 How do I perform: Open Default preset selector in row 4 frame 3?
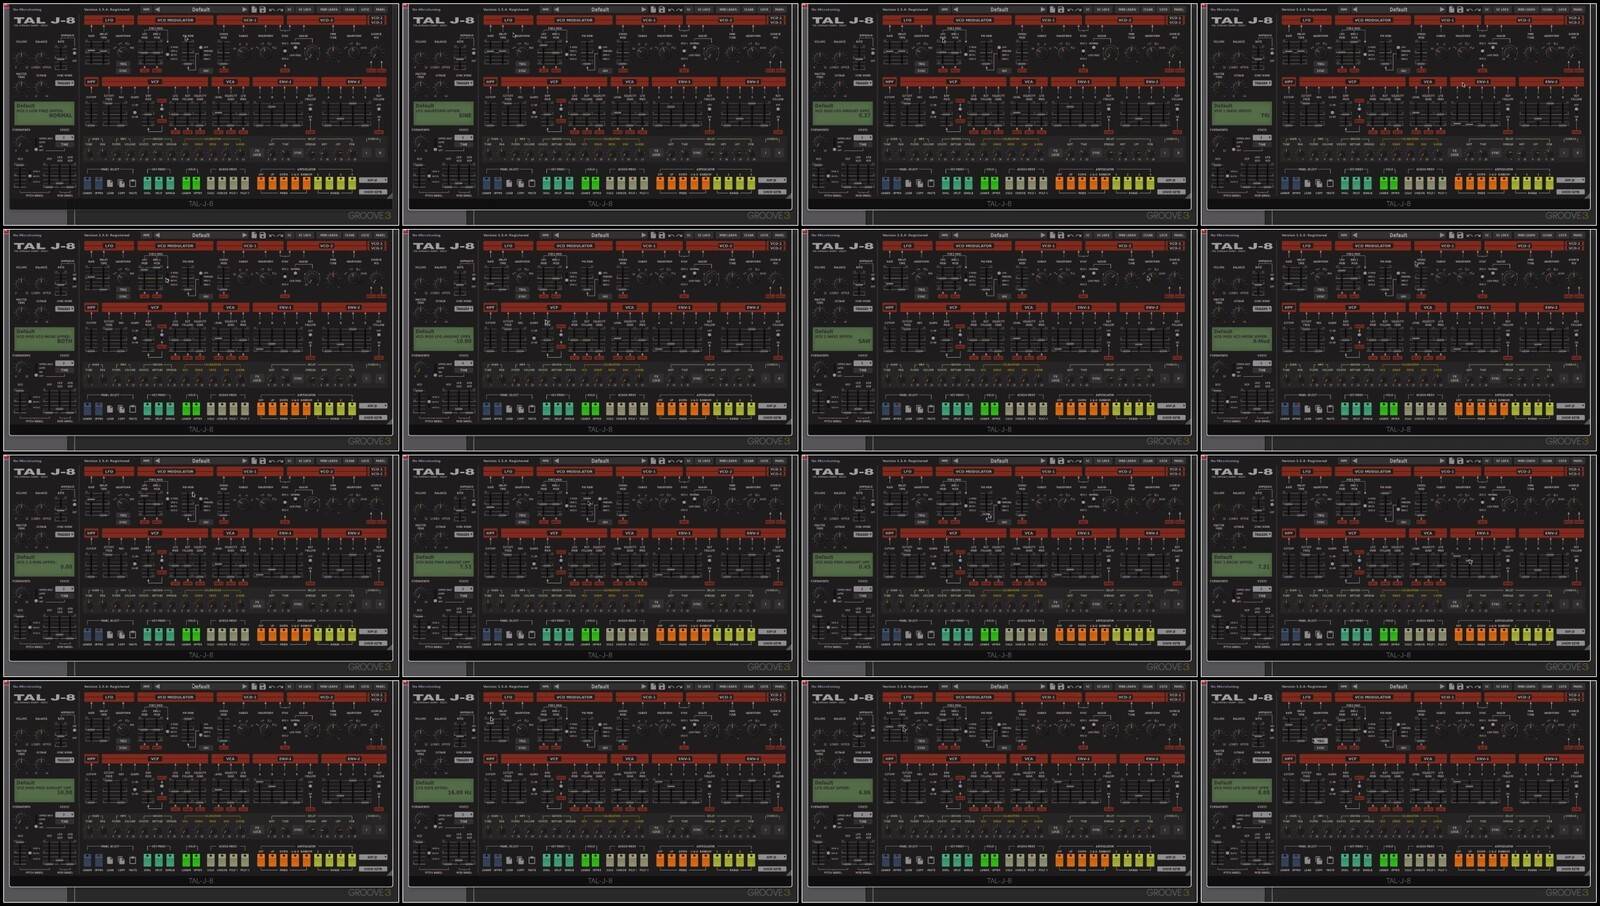[1000, 687]
